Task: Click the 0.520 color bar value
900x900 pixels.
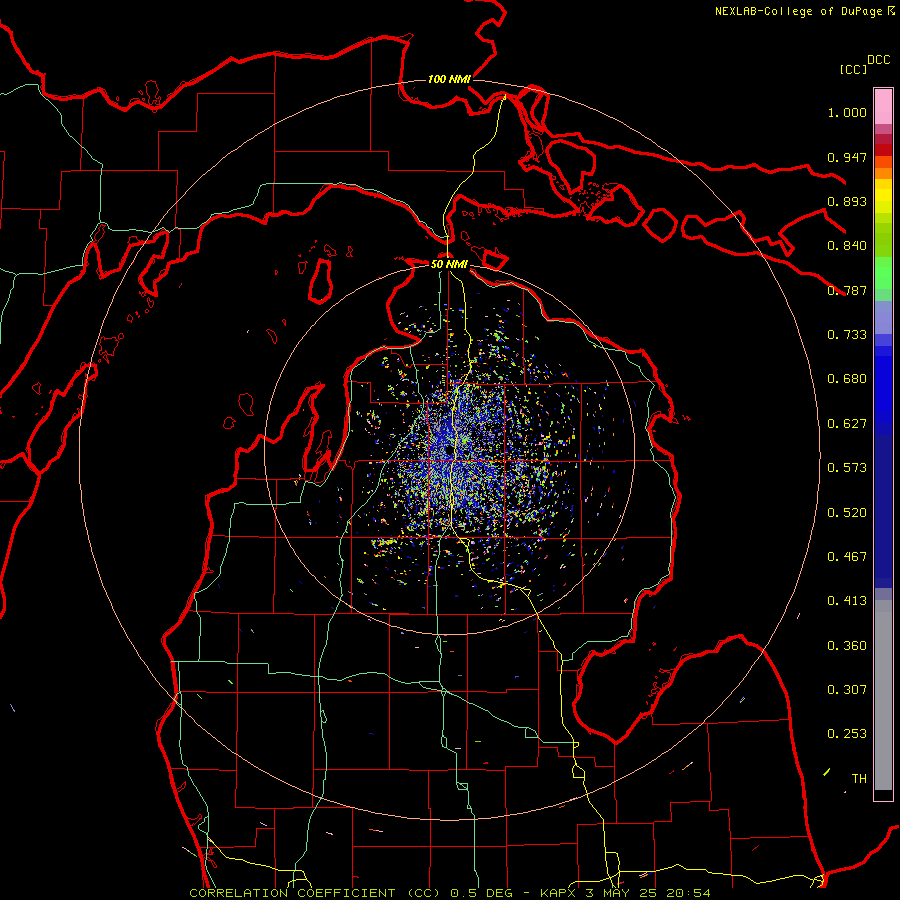Action: [x=847, y=512]
